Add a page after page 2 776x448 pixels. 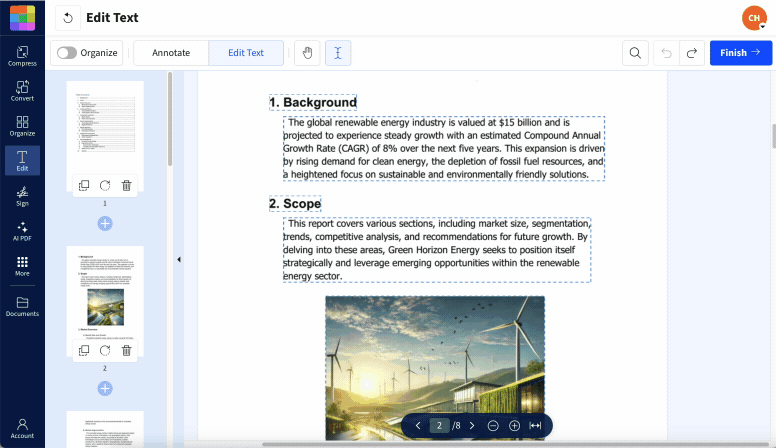click(105, 389)
